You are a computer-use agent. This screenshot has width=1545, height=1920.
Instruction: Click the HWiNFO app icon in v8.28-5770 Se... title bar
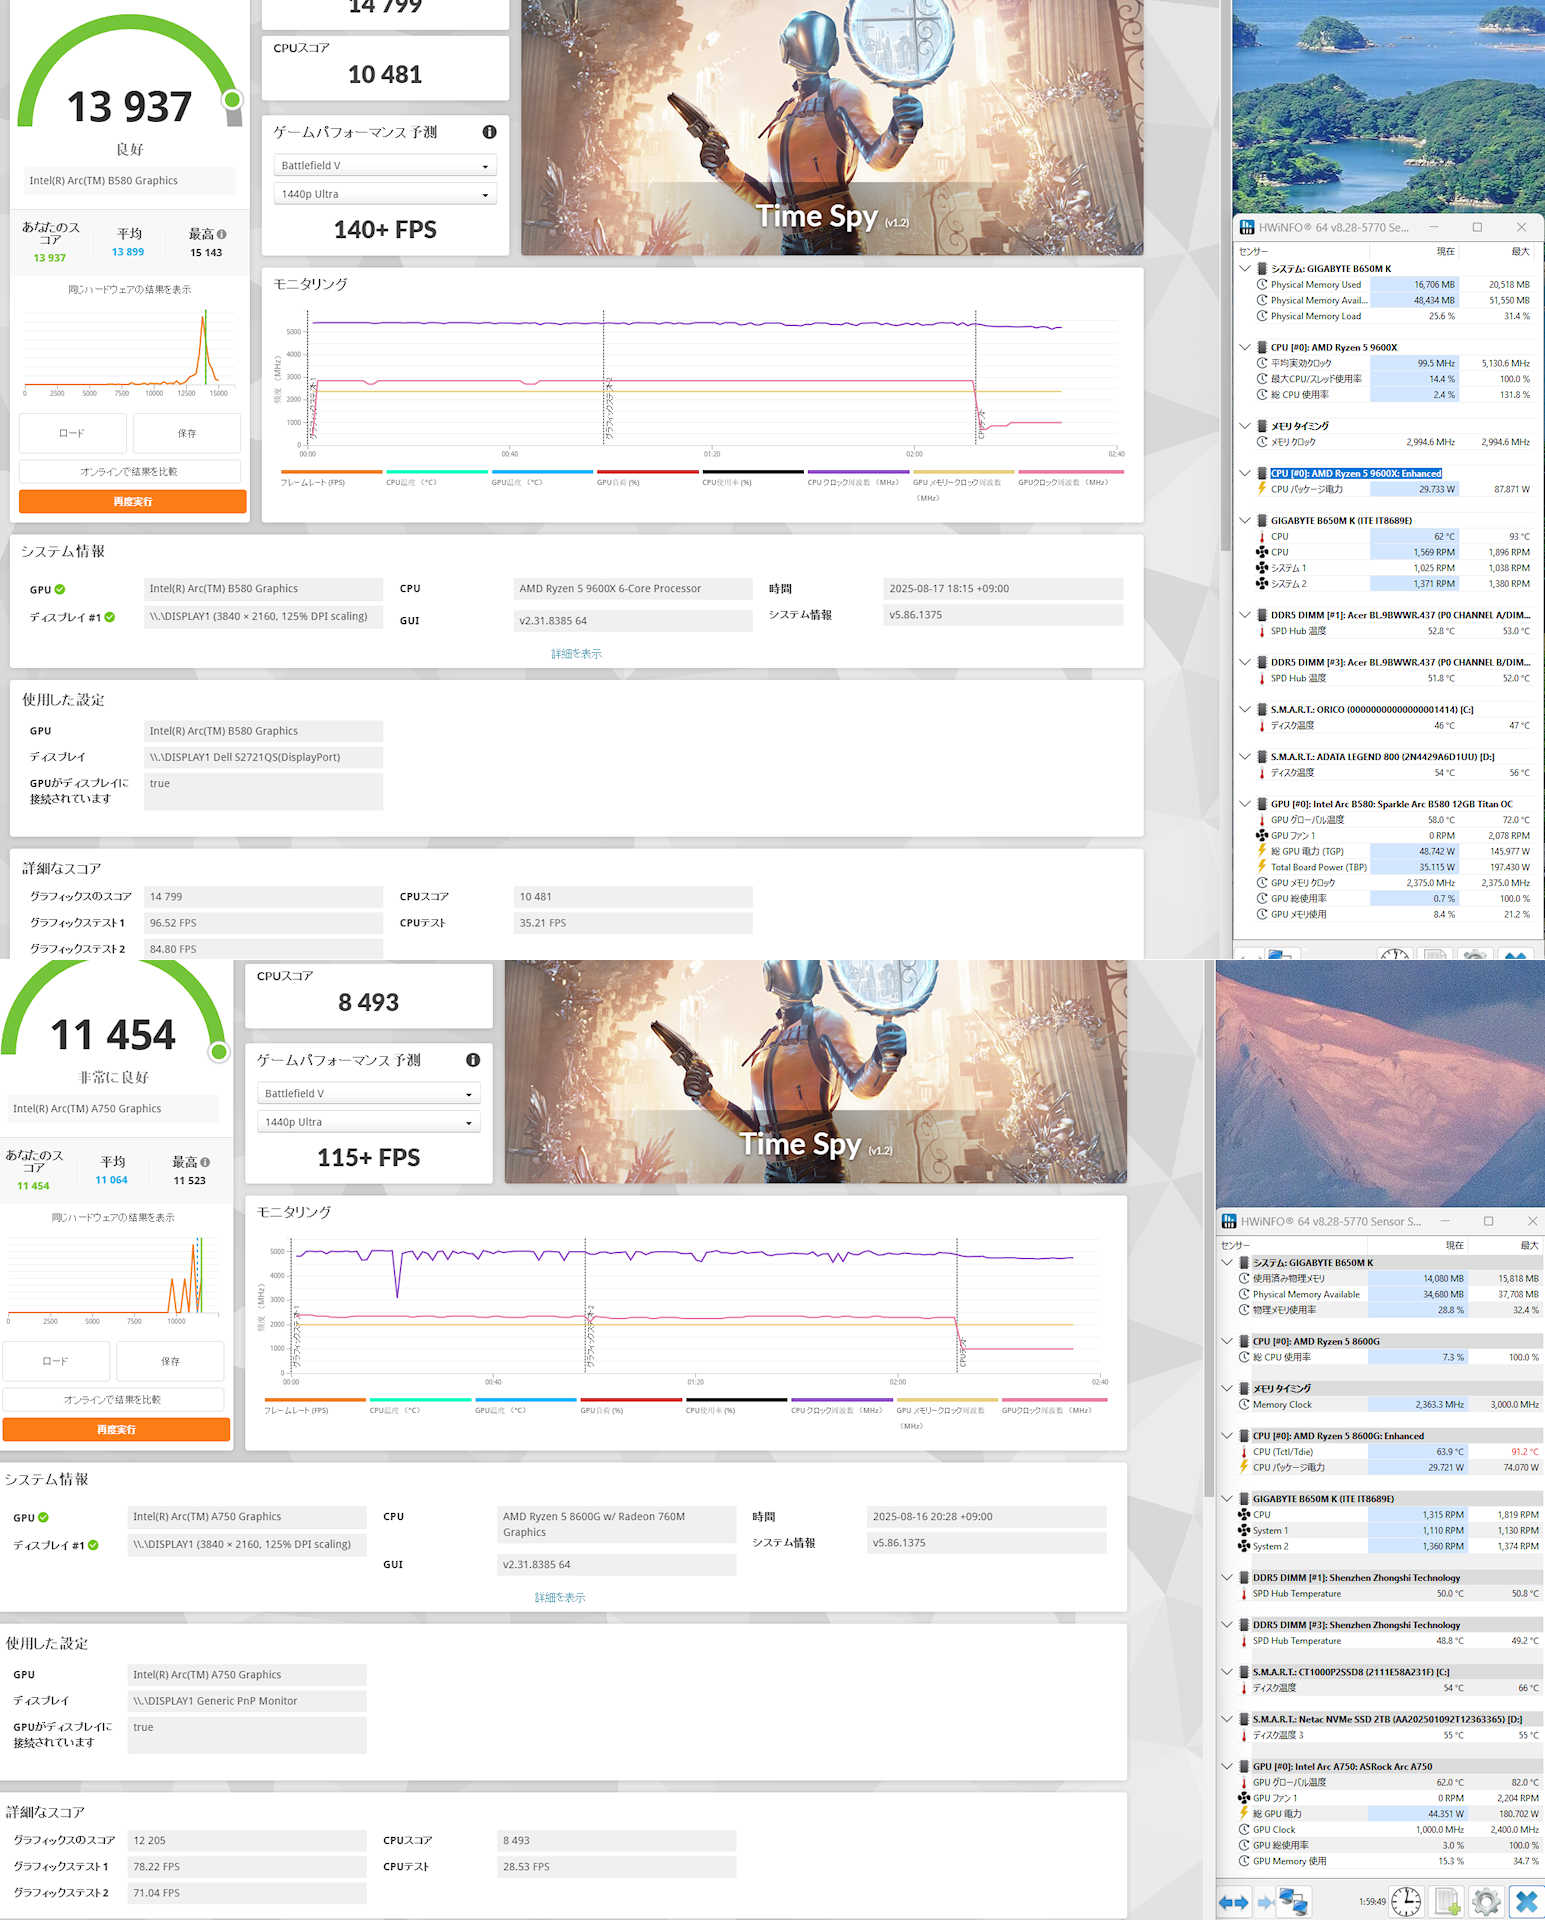pos(1247,227)
